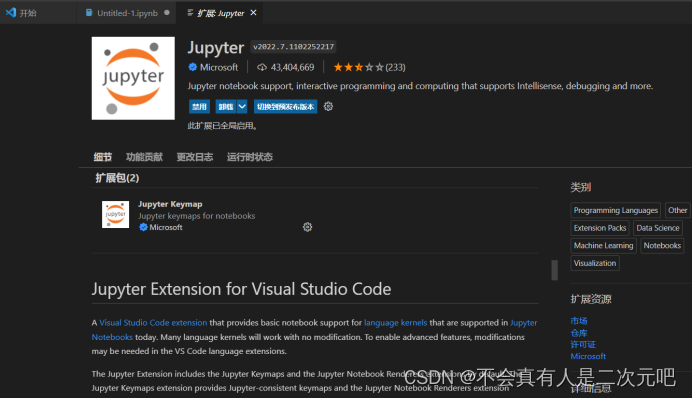The image size is (692, 398).
Task: Select the 更改日志 changelog tab
Action: coord(195,157)
